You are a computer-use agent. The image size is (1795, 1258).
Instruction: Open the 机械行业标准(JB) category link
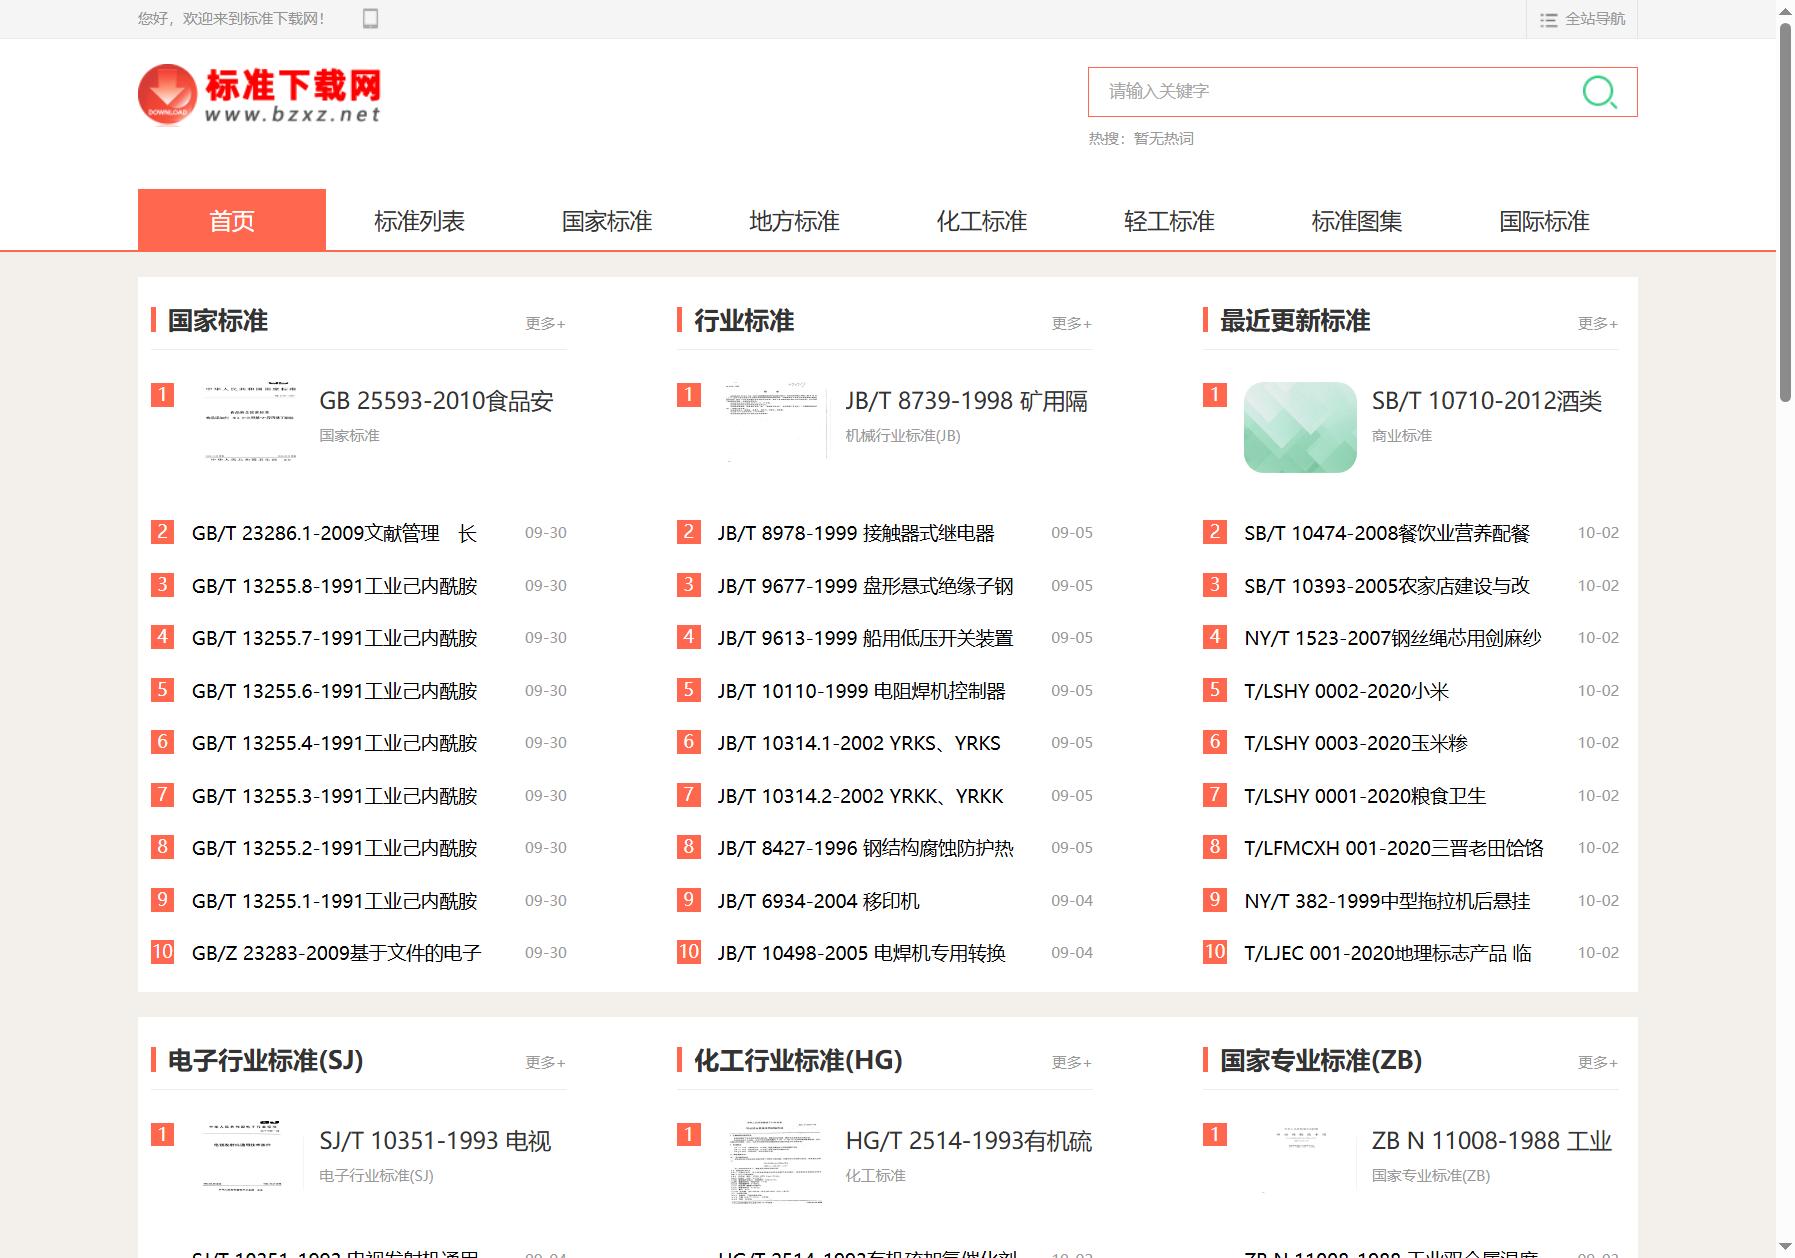point(903,436)
